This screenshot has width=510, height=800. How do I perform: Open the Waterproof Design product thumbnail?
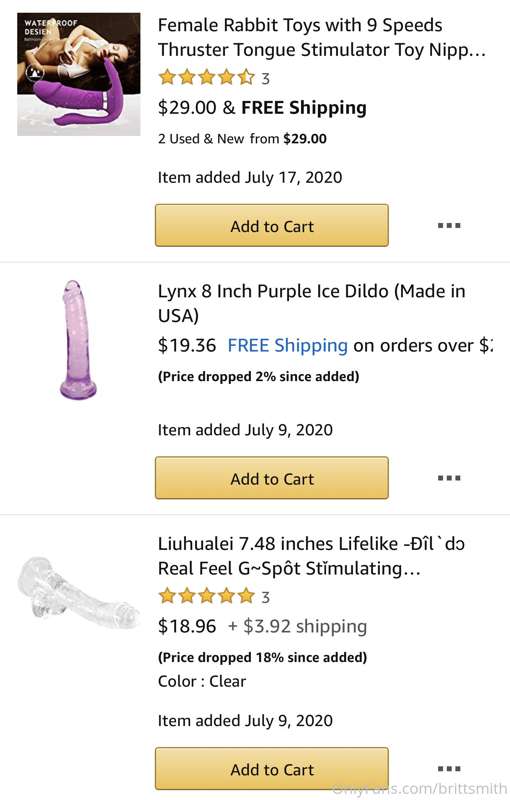click(79, 74)
